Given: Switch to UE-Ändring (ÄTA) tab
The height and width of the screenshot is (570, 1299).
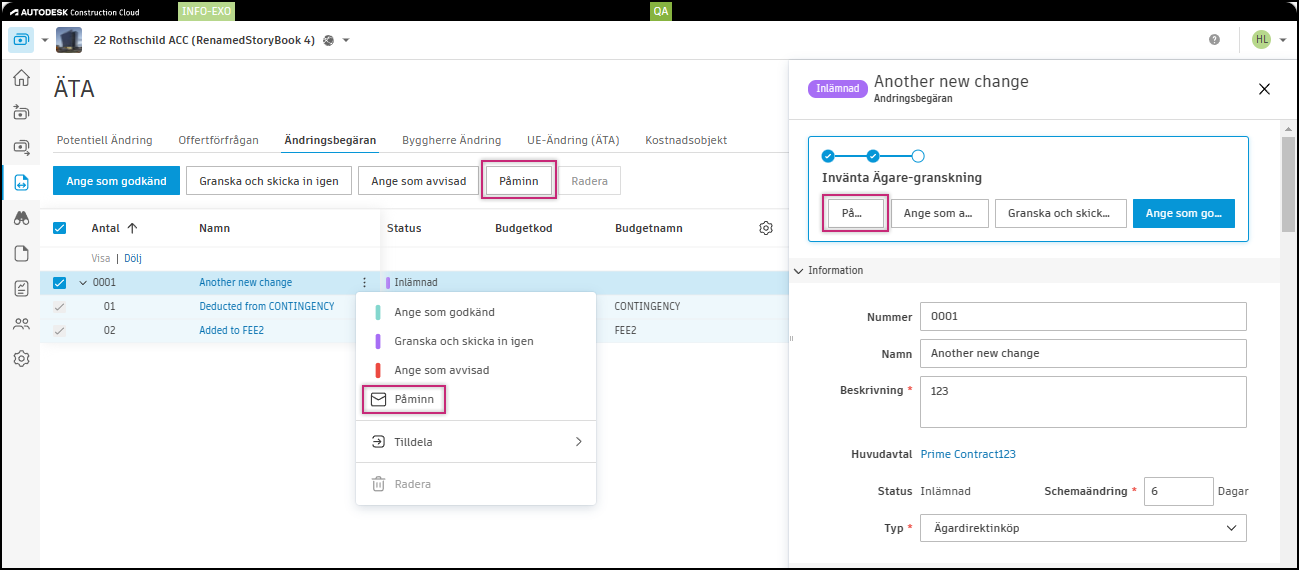Looking at the screenshot, I should (x=573, y=140).
